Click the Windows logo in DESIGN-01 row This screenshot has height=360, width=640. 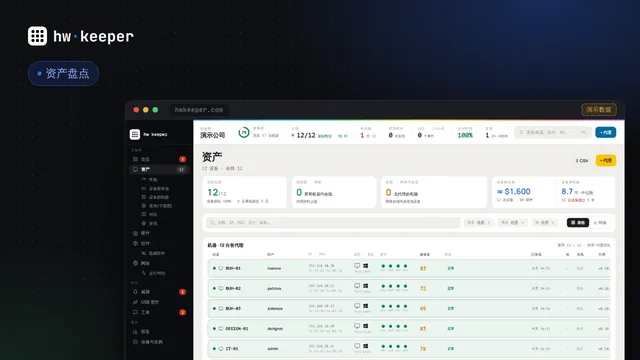coord(366,326)
